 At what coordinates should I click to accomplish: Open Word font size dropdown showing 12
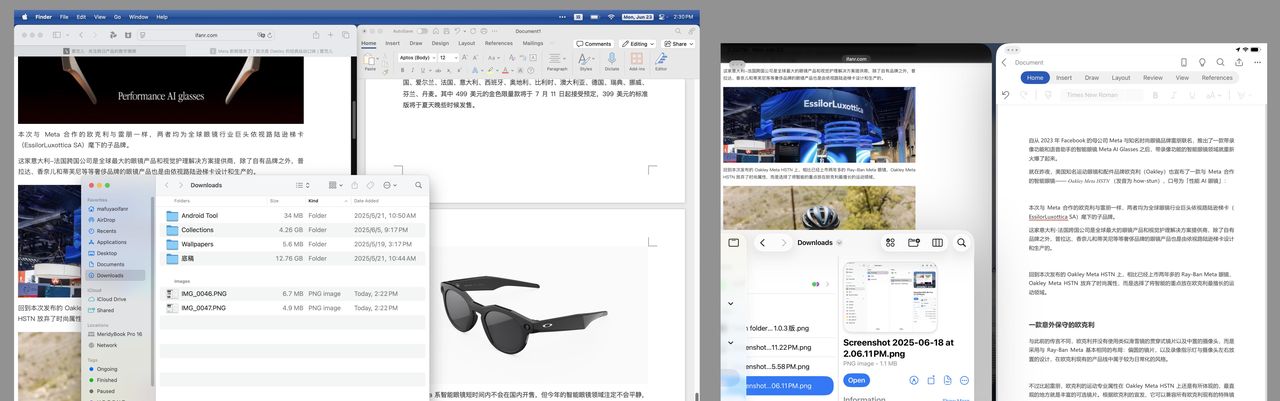448,58
